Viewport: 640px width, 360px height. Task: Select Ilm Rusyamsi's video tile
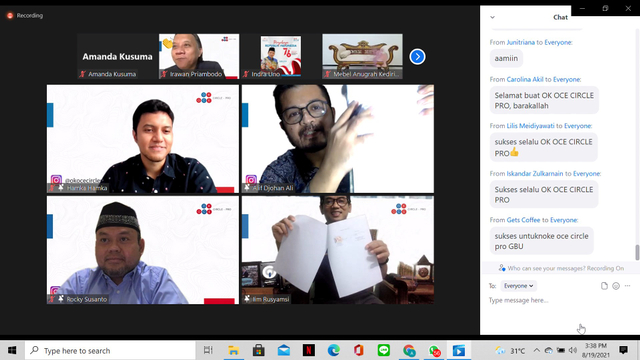[338, 250]
